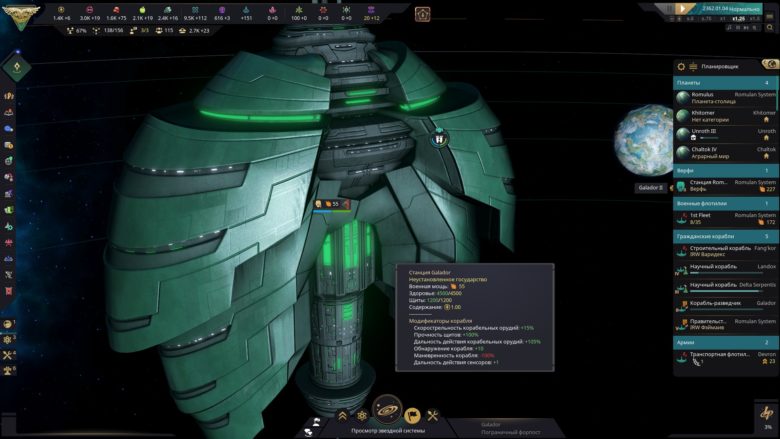780x439 pixels.
Task: Select the 1st Fleet entry
Action: 725,219
